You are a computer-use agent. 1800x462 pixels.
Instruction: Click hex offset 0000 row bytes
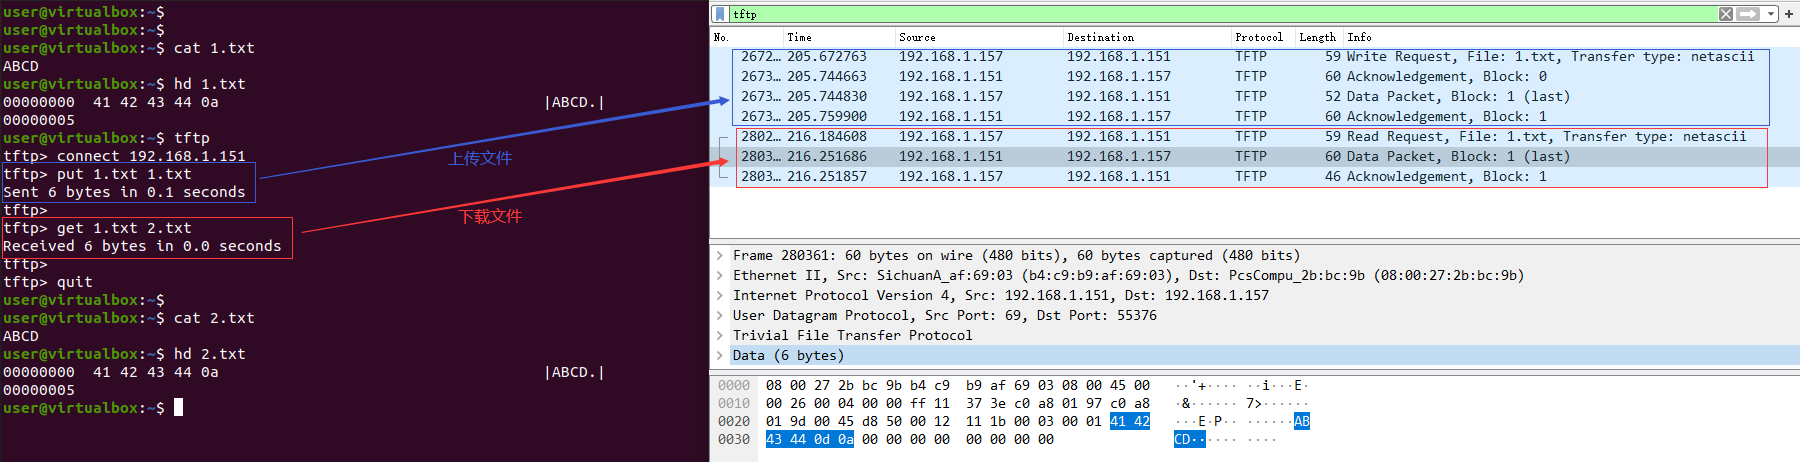[957, 386]
